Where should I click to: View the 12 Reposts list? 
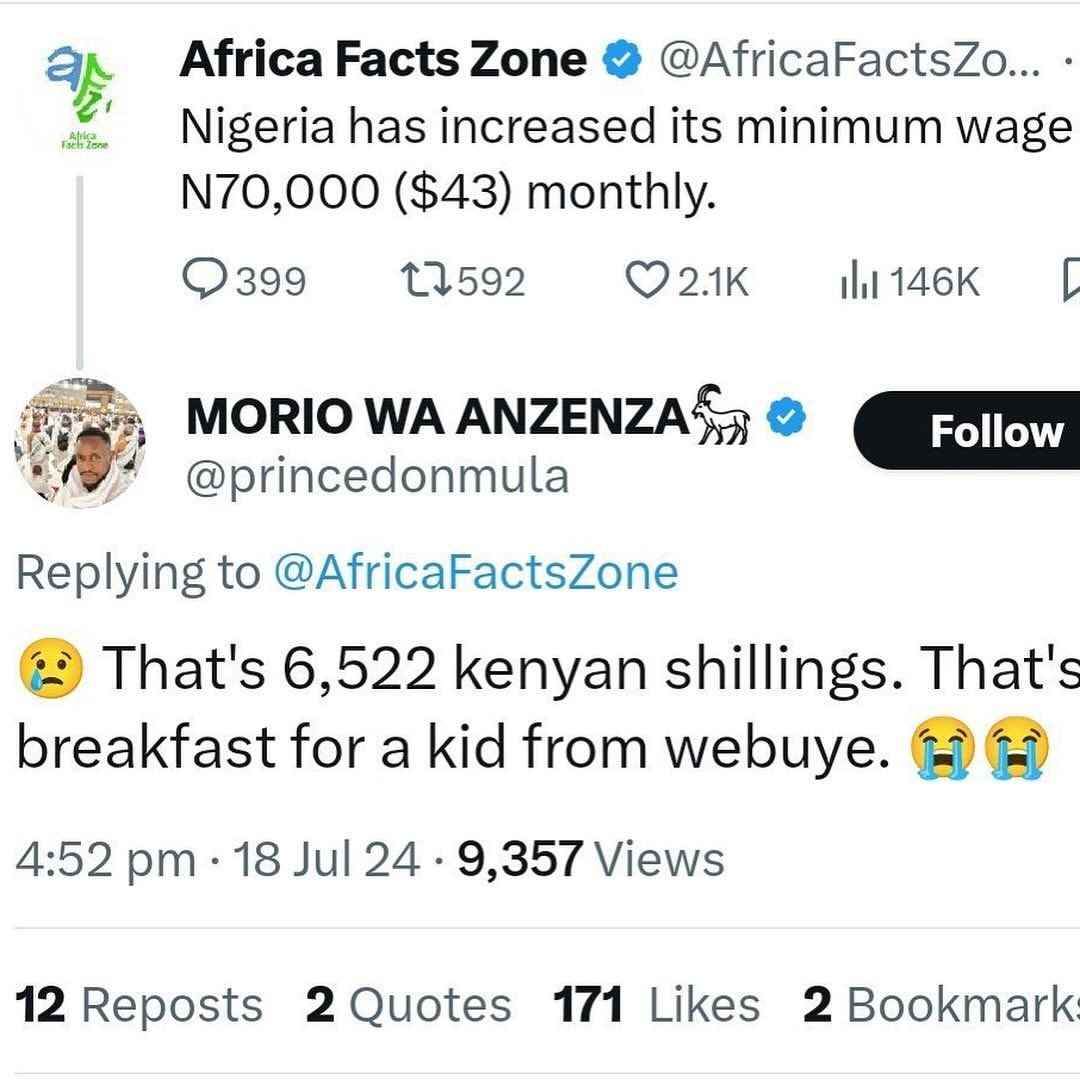pyautogui.click(x=139, y=1004)
